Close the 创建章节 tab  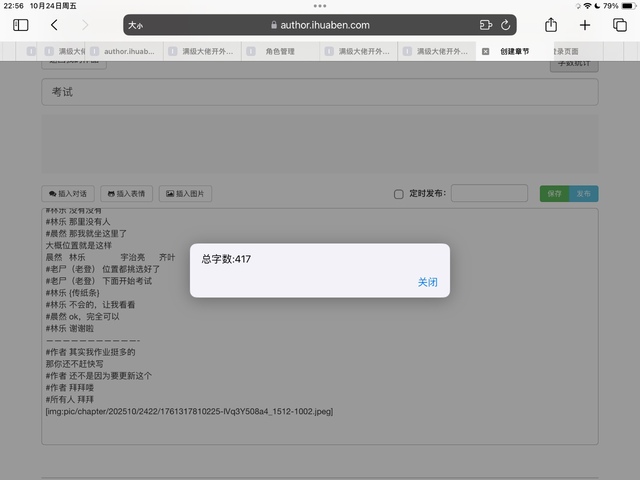click(485, 51)
